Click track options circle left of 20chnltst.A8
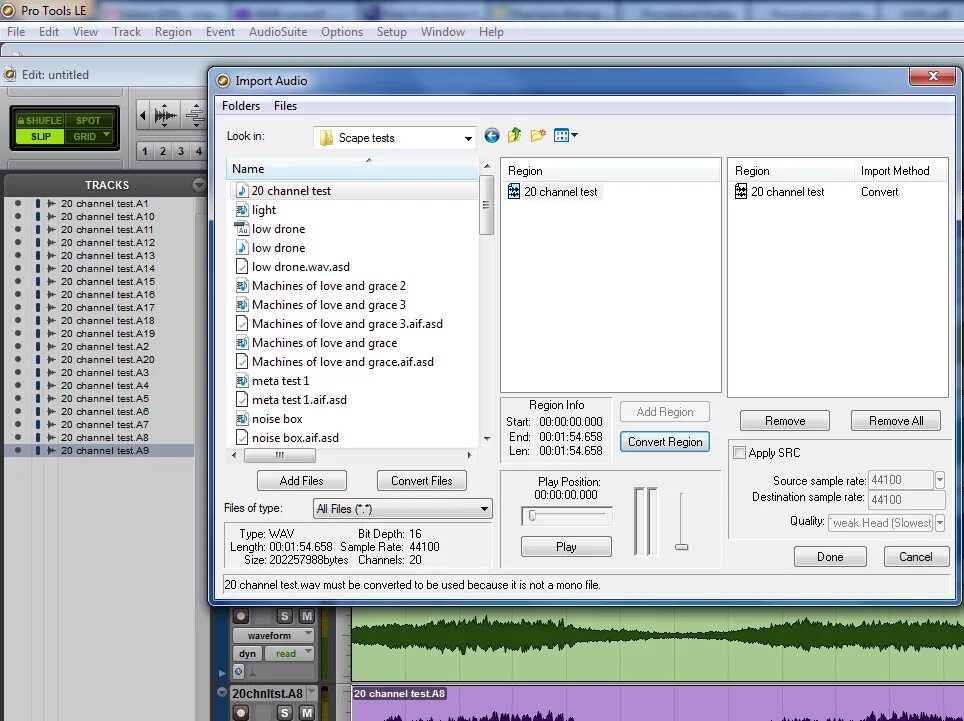This screenshot has width=964, height=721. click(222, 692)
